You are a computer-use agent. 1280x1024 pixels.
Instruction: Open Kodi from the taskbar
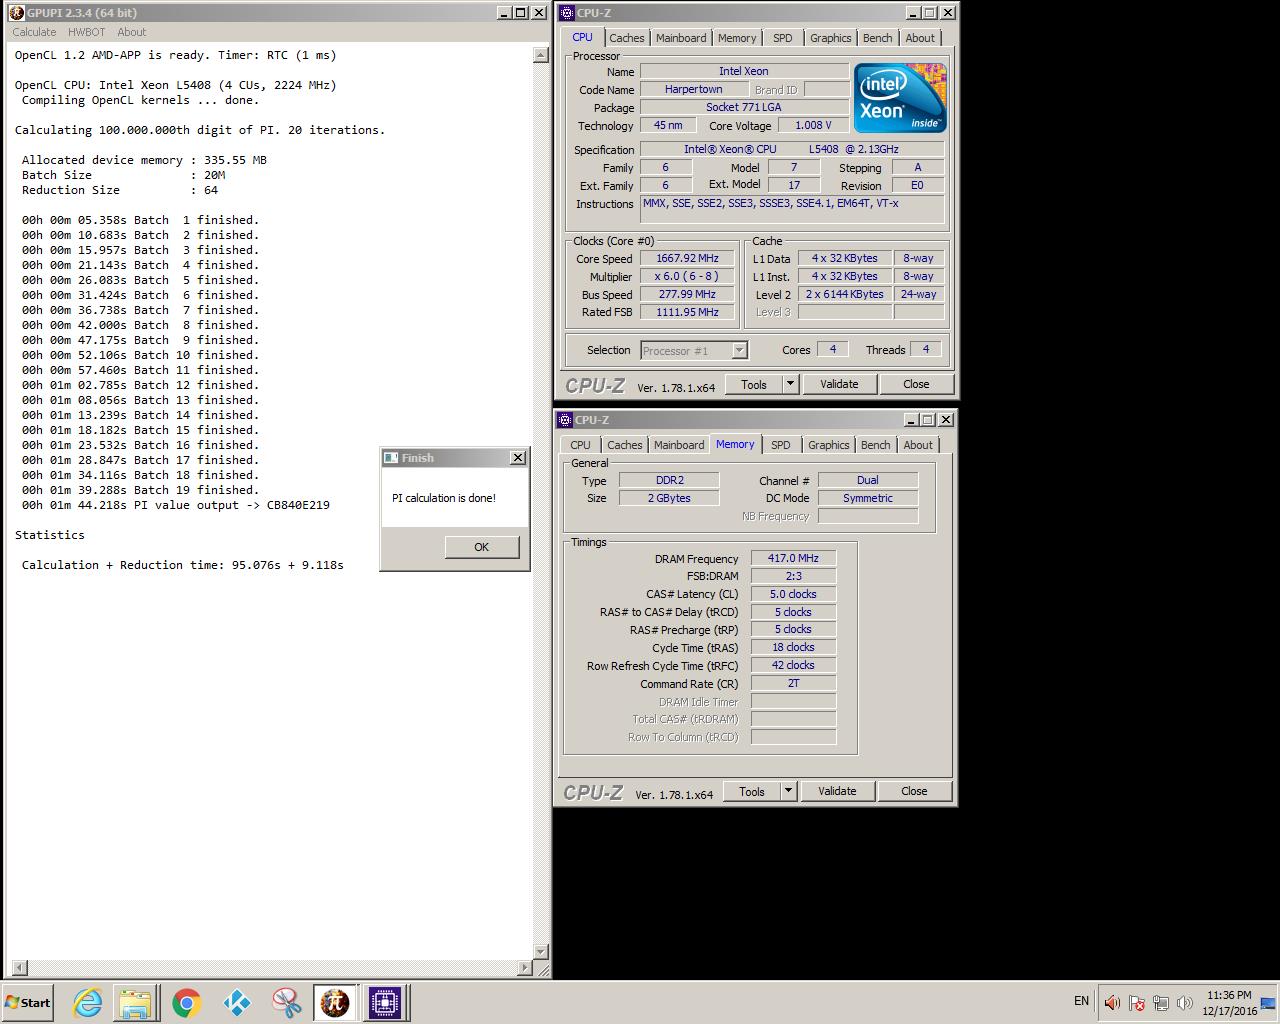coord(236,1002)
